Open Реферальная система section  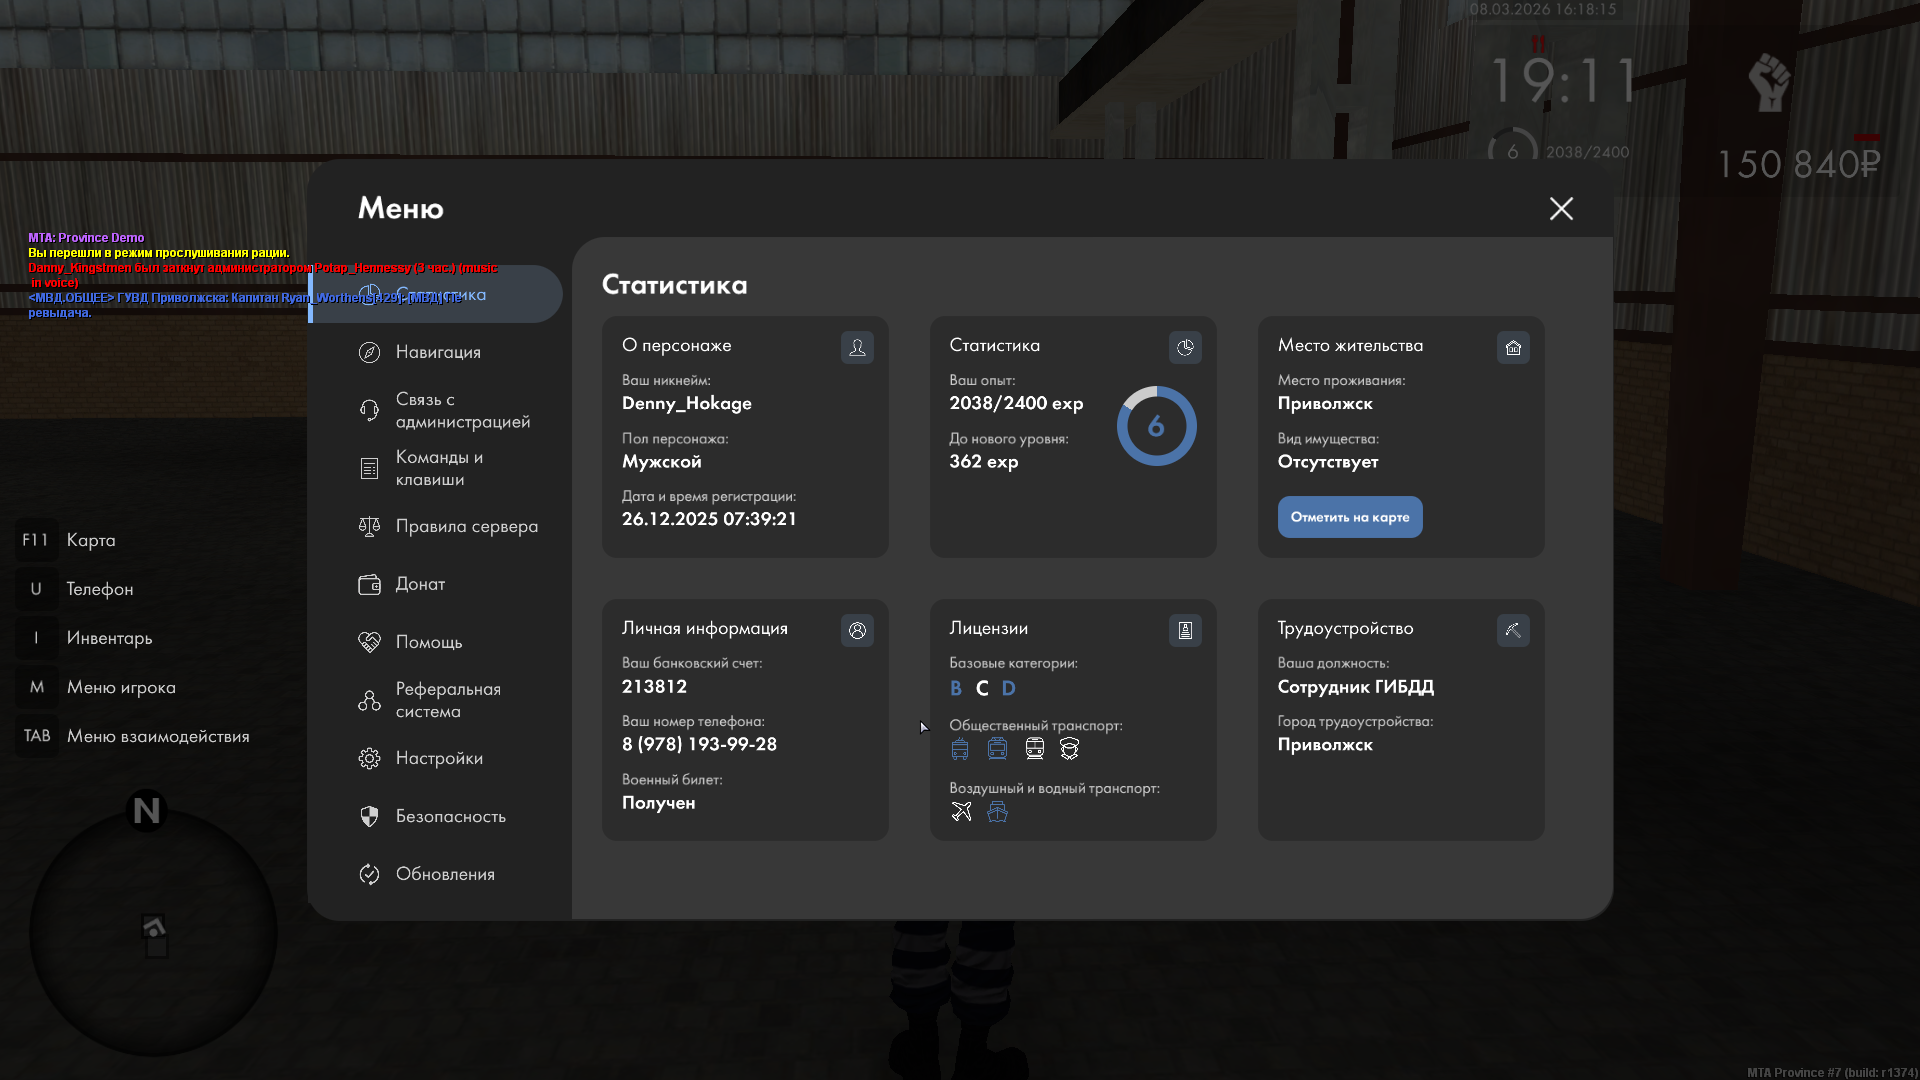(x=447, y=700)
